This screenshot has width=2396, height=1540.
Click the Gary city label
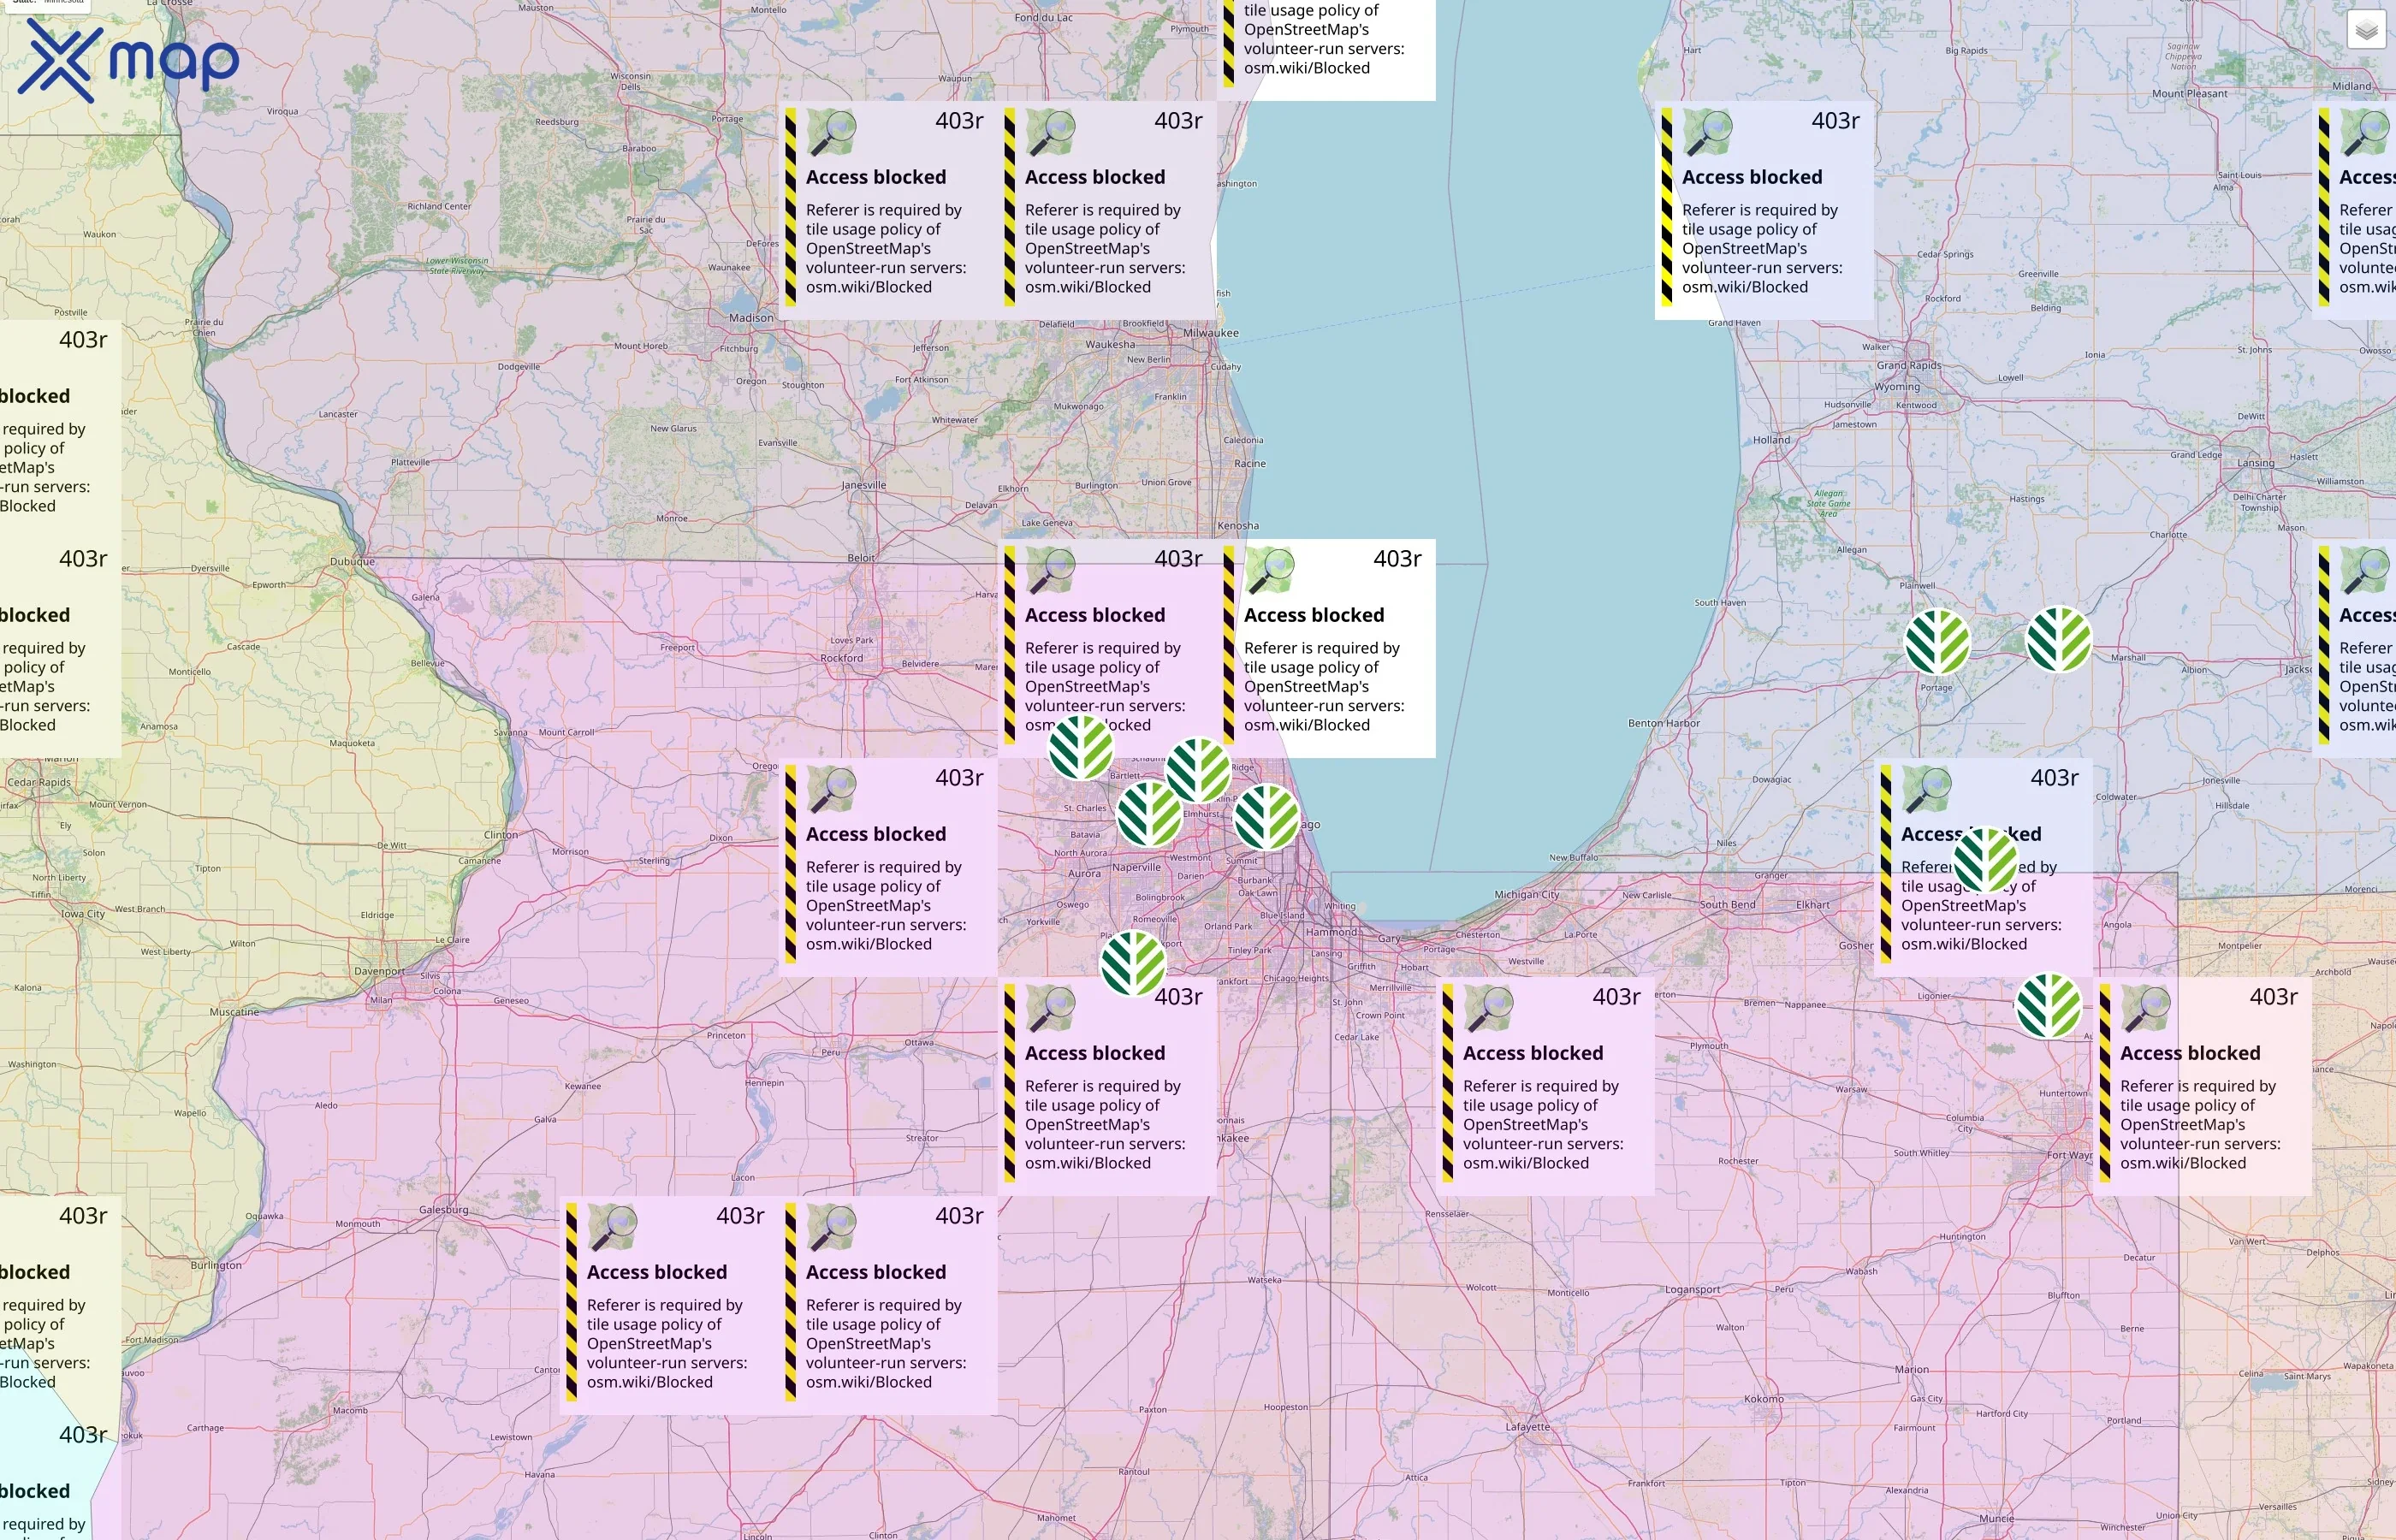click(x=1389, y=939)
